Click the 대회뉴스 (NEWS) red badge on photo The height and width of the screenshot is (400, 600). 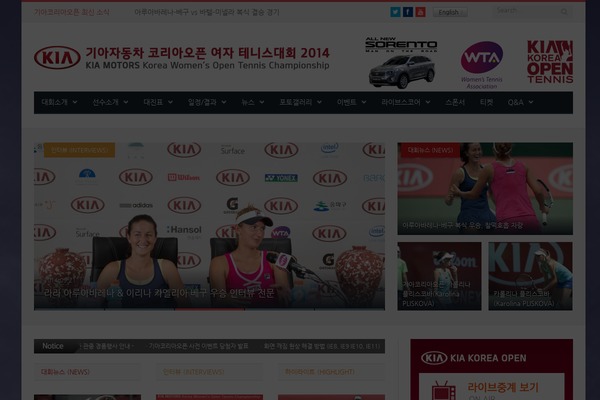coord(430,150)
